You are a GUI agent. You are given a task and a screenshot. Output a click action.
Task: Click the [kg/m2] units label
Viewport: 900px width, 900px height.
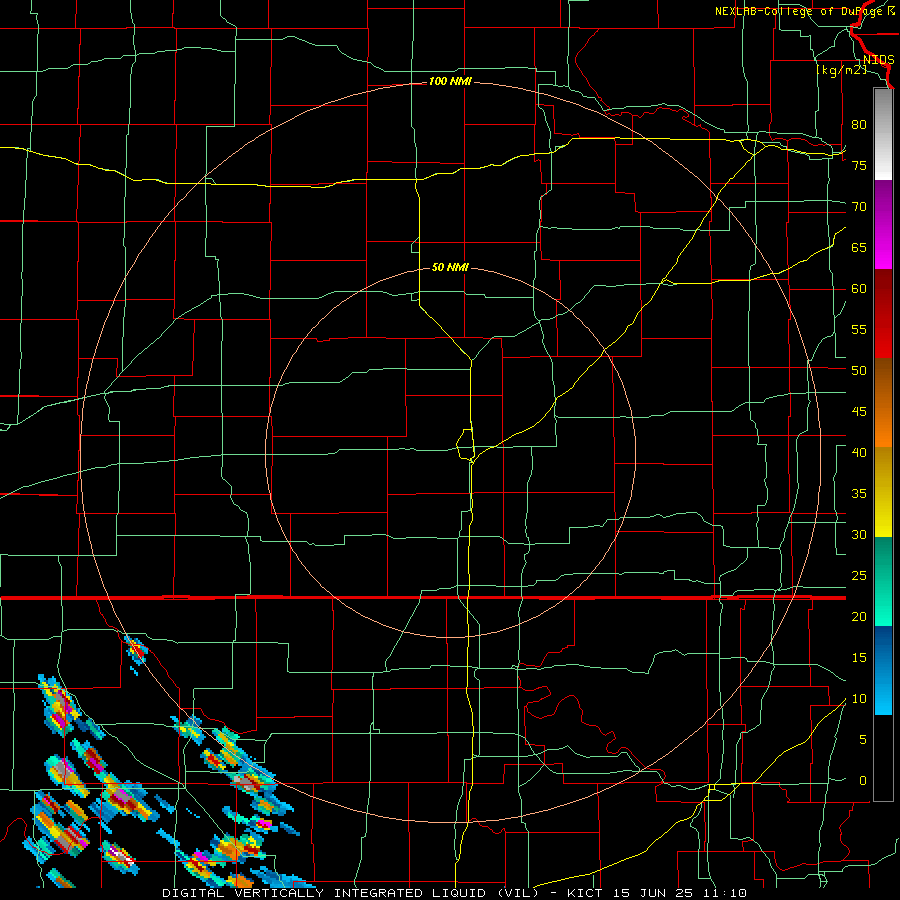point(841,70)
